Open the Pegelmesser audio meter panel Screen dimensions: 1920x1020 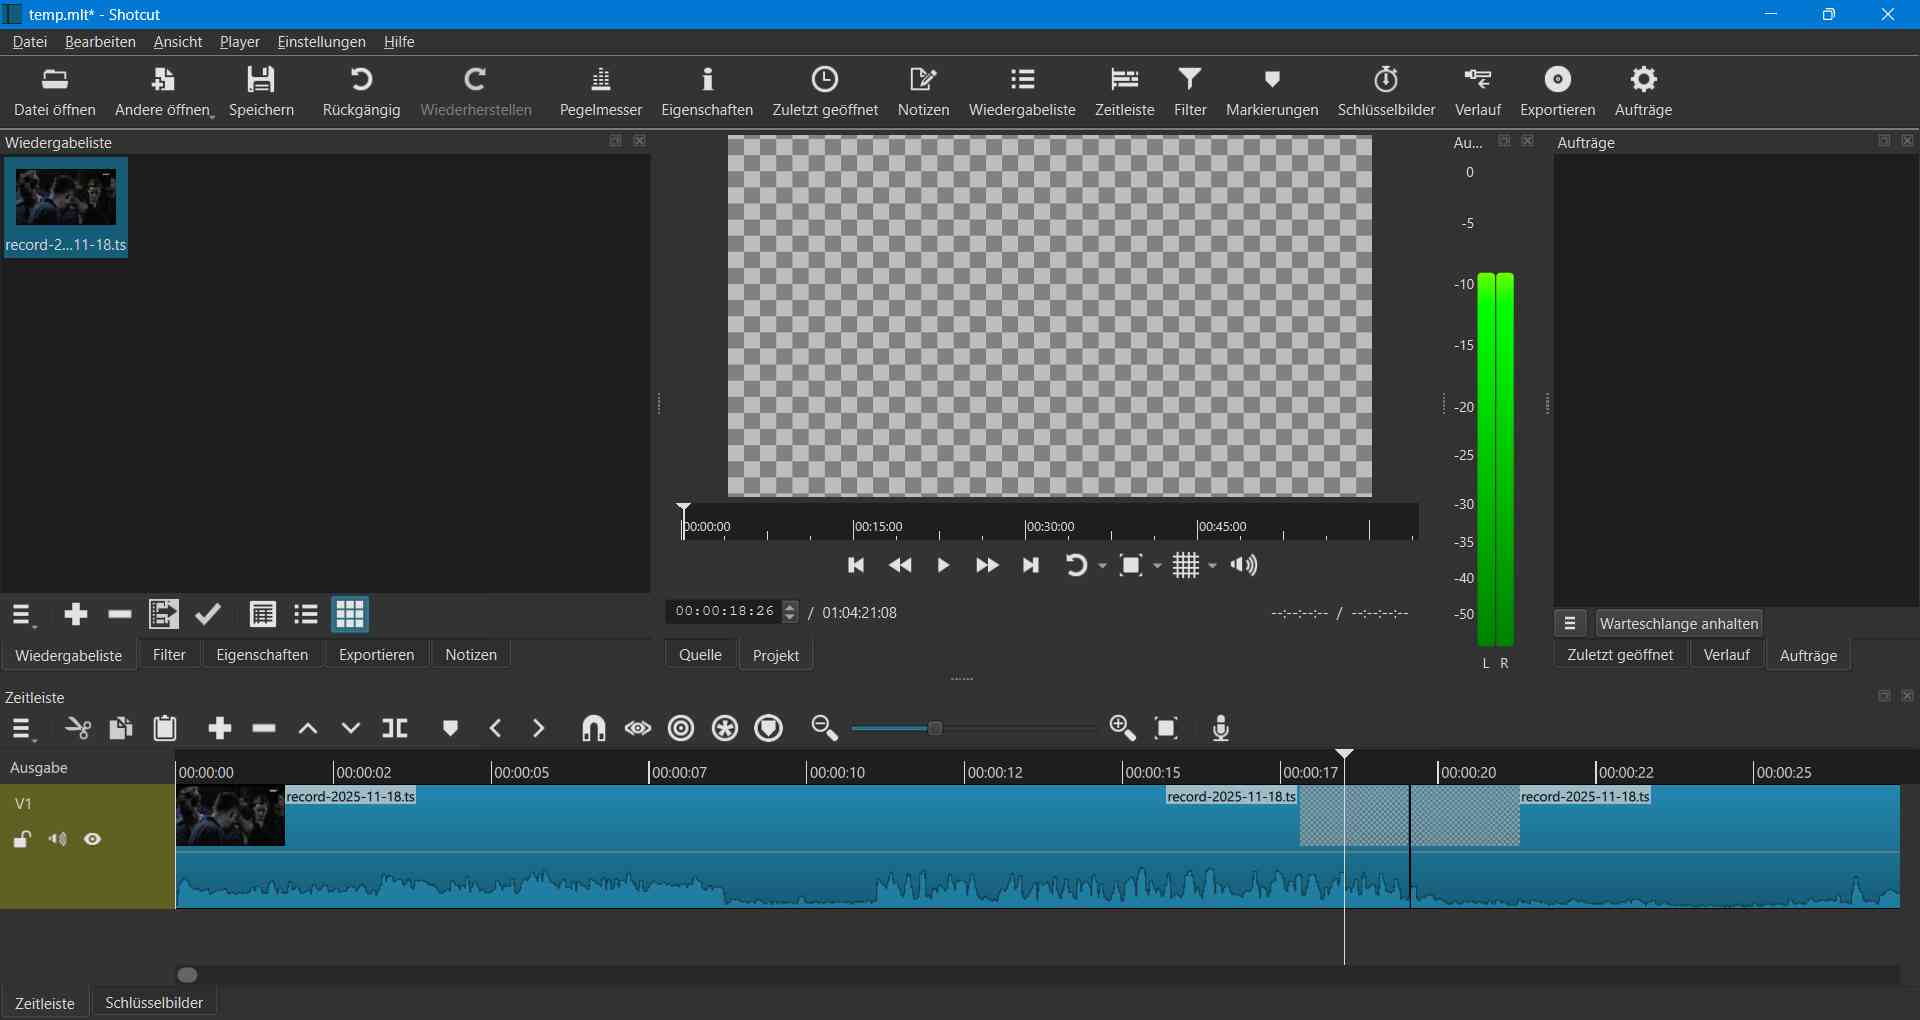coord(600,91)
